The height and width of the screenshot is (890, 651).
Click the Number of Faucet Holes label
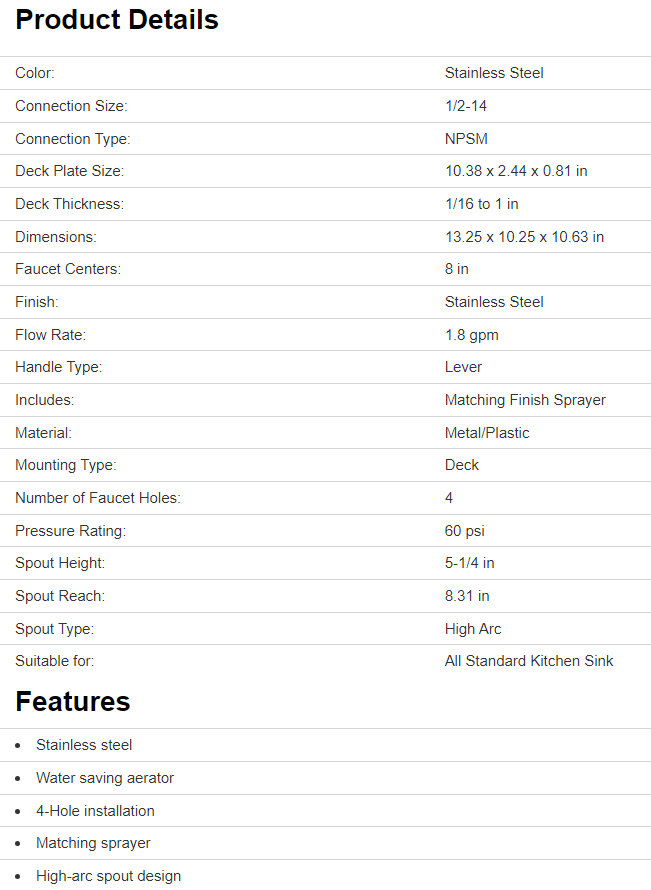(x=98, y=498)
